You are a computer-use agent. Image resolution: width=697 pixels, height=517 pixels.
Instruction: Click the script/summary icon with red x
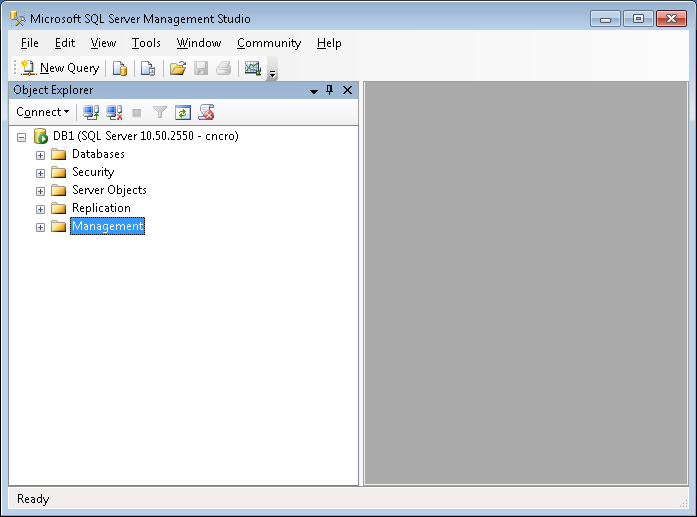coord(206,112)
